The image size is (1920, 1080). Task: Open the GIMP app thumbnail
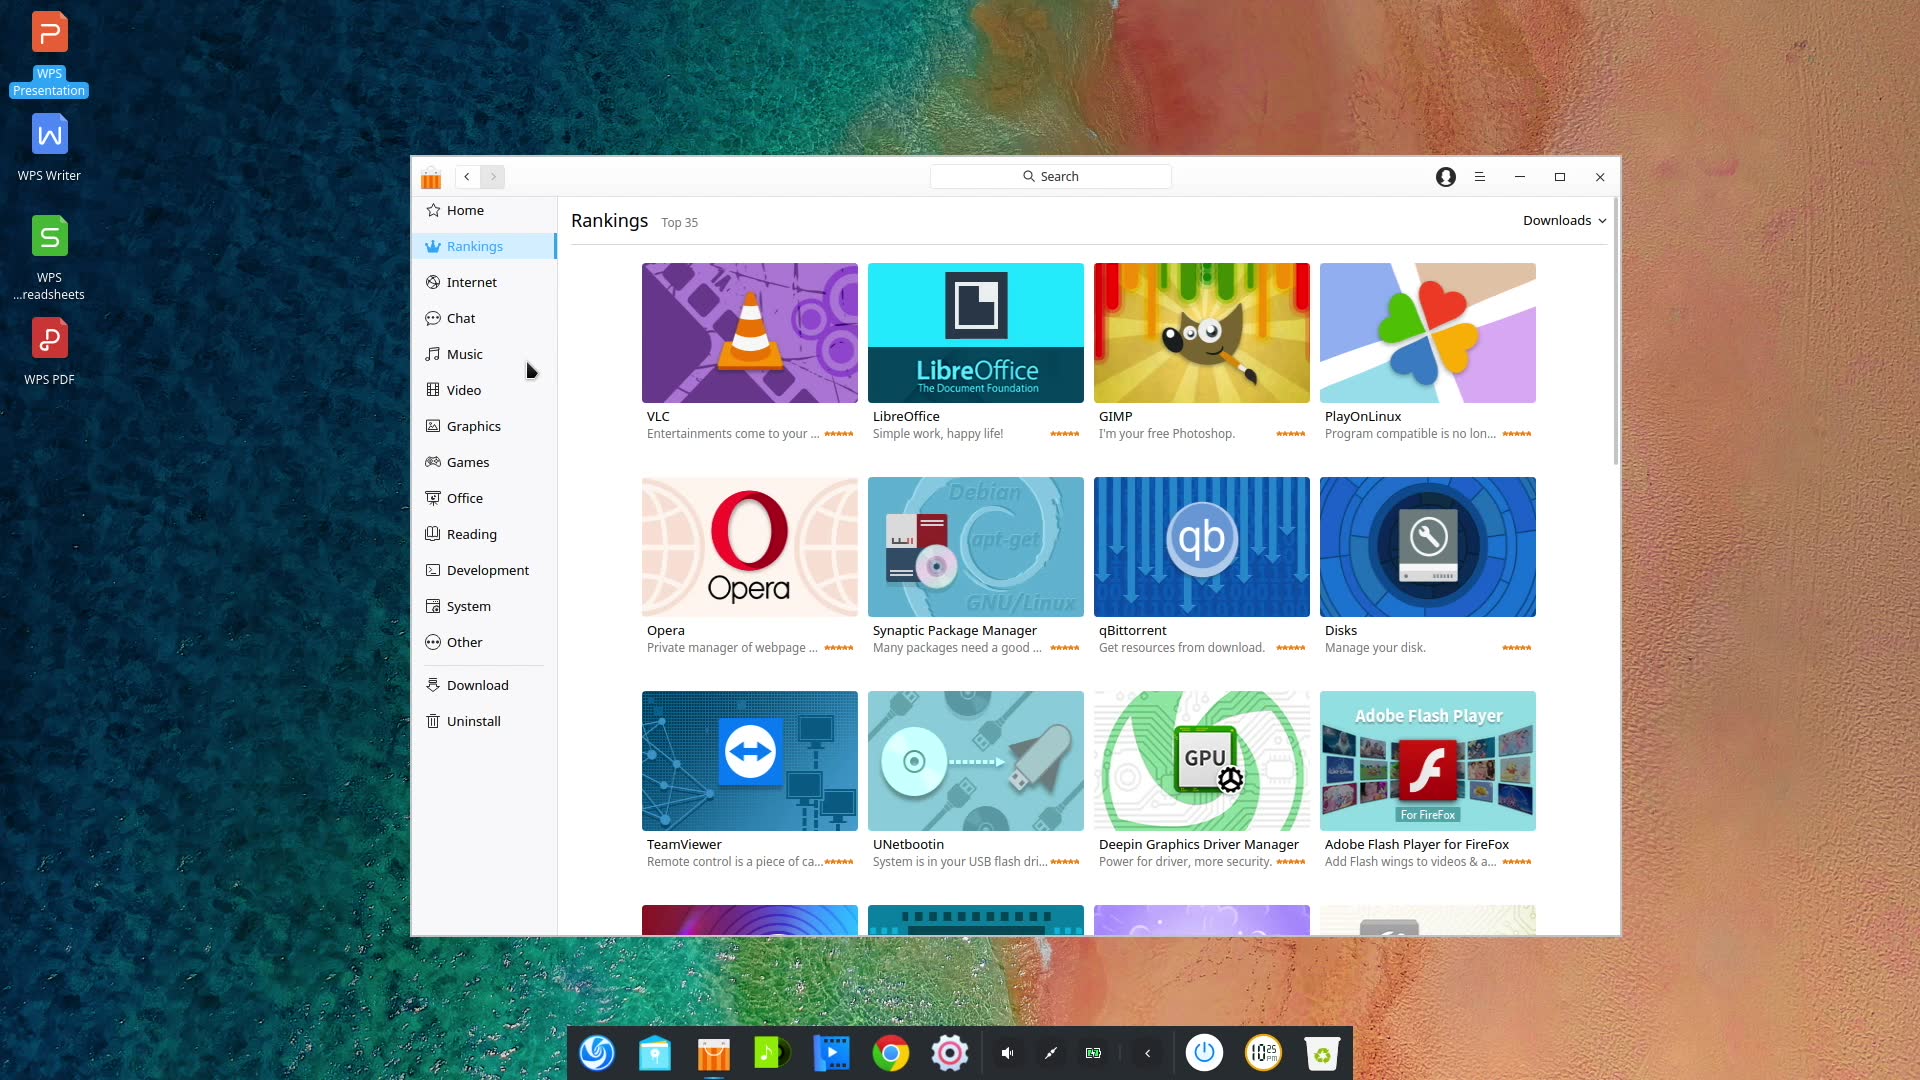[x=1201, y=333]
